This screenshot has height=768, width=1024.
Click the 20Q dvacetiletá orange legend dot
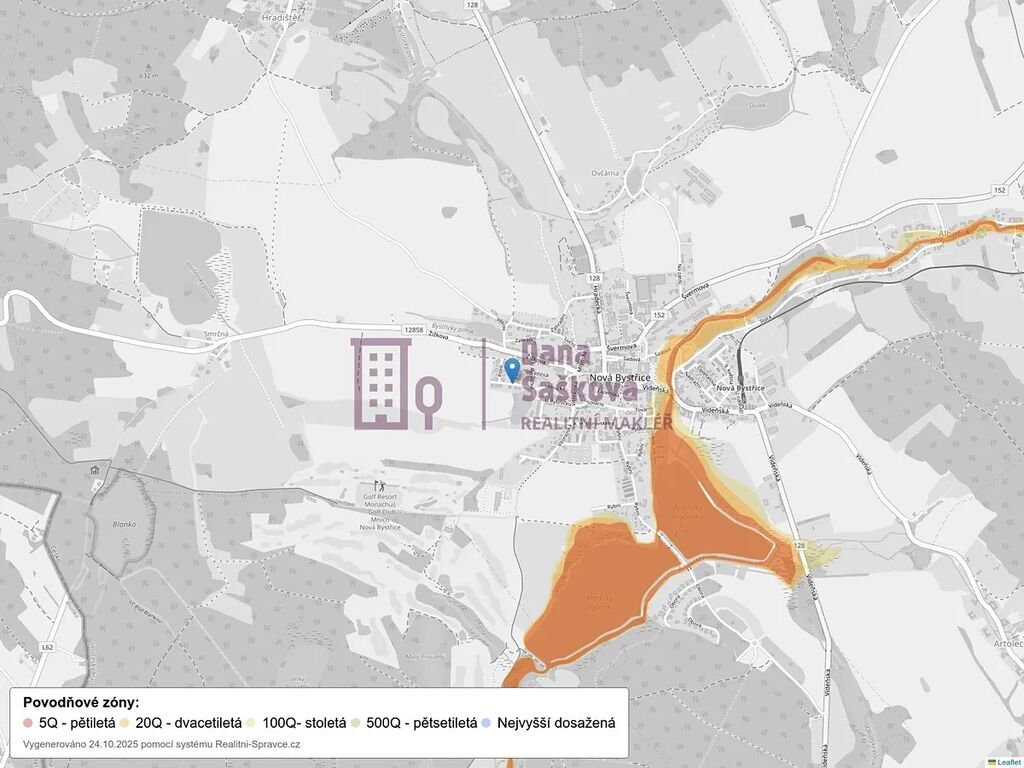pos(126,723)
